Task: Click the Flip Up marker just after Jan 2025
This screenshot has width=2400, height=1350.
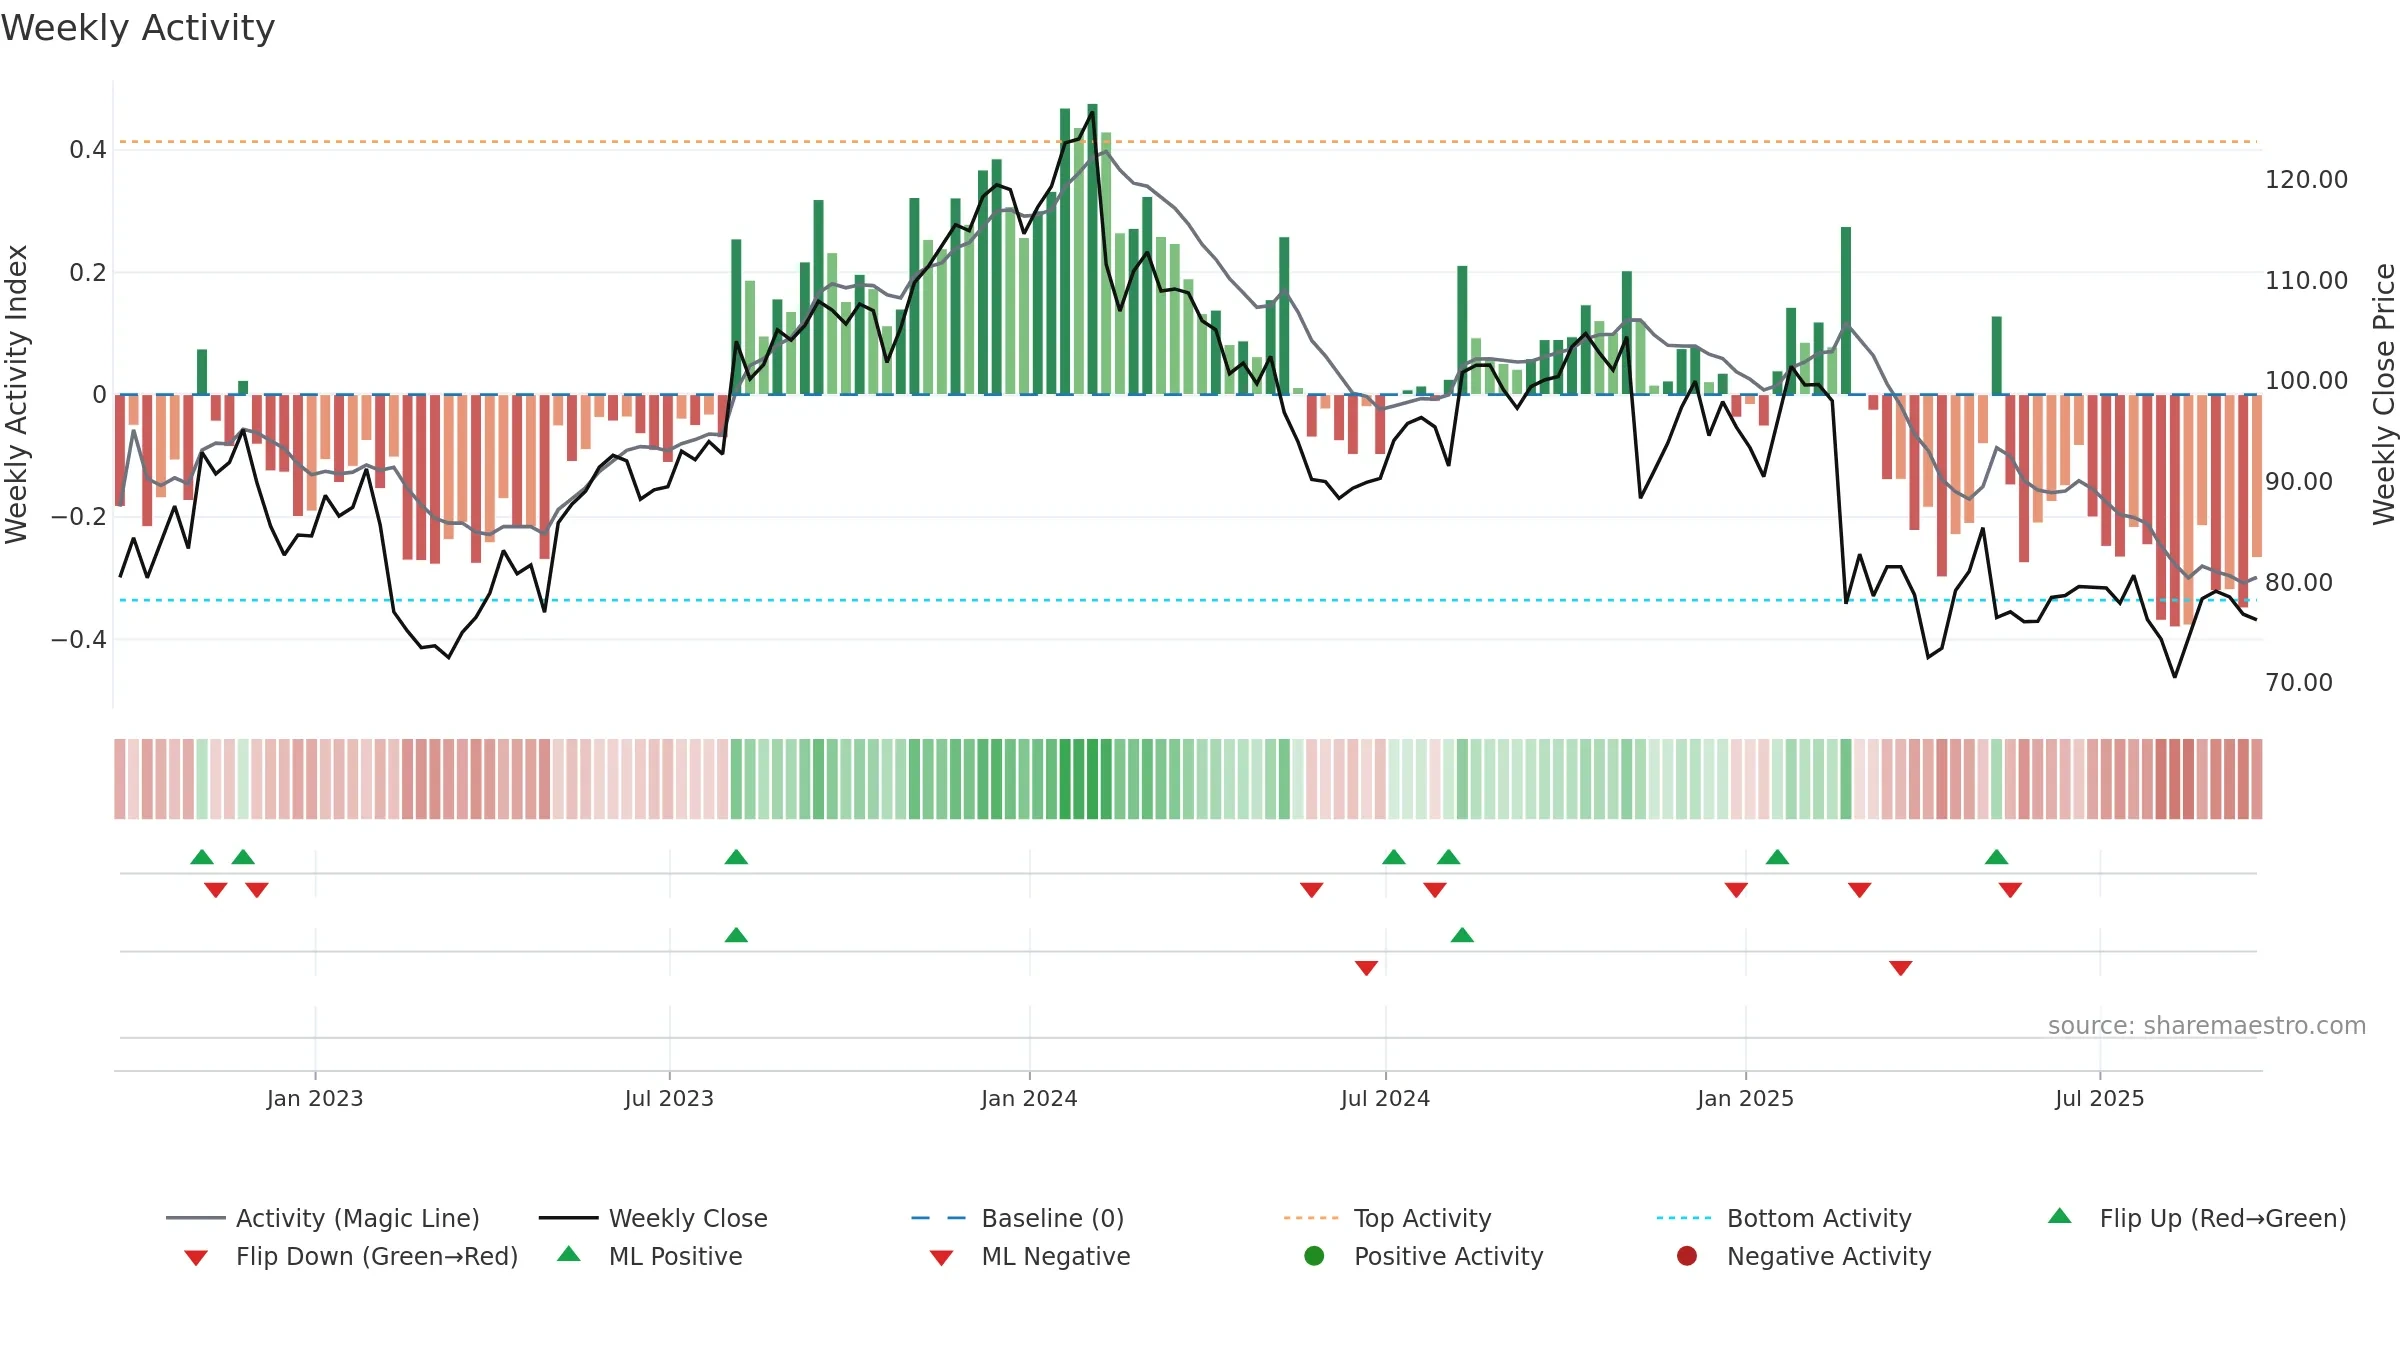Action: click(1777, 857)
